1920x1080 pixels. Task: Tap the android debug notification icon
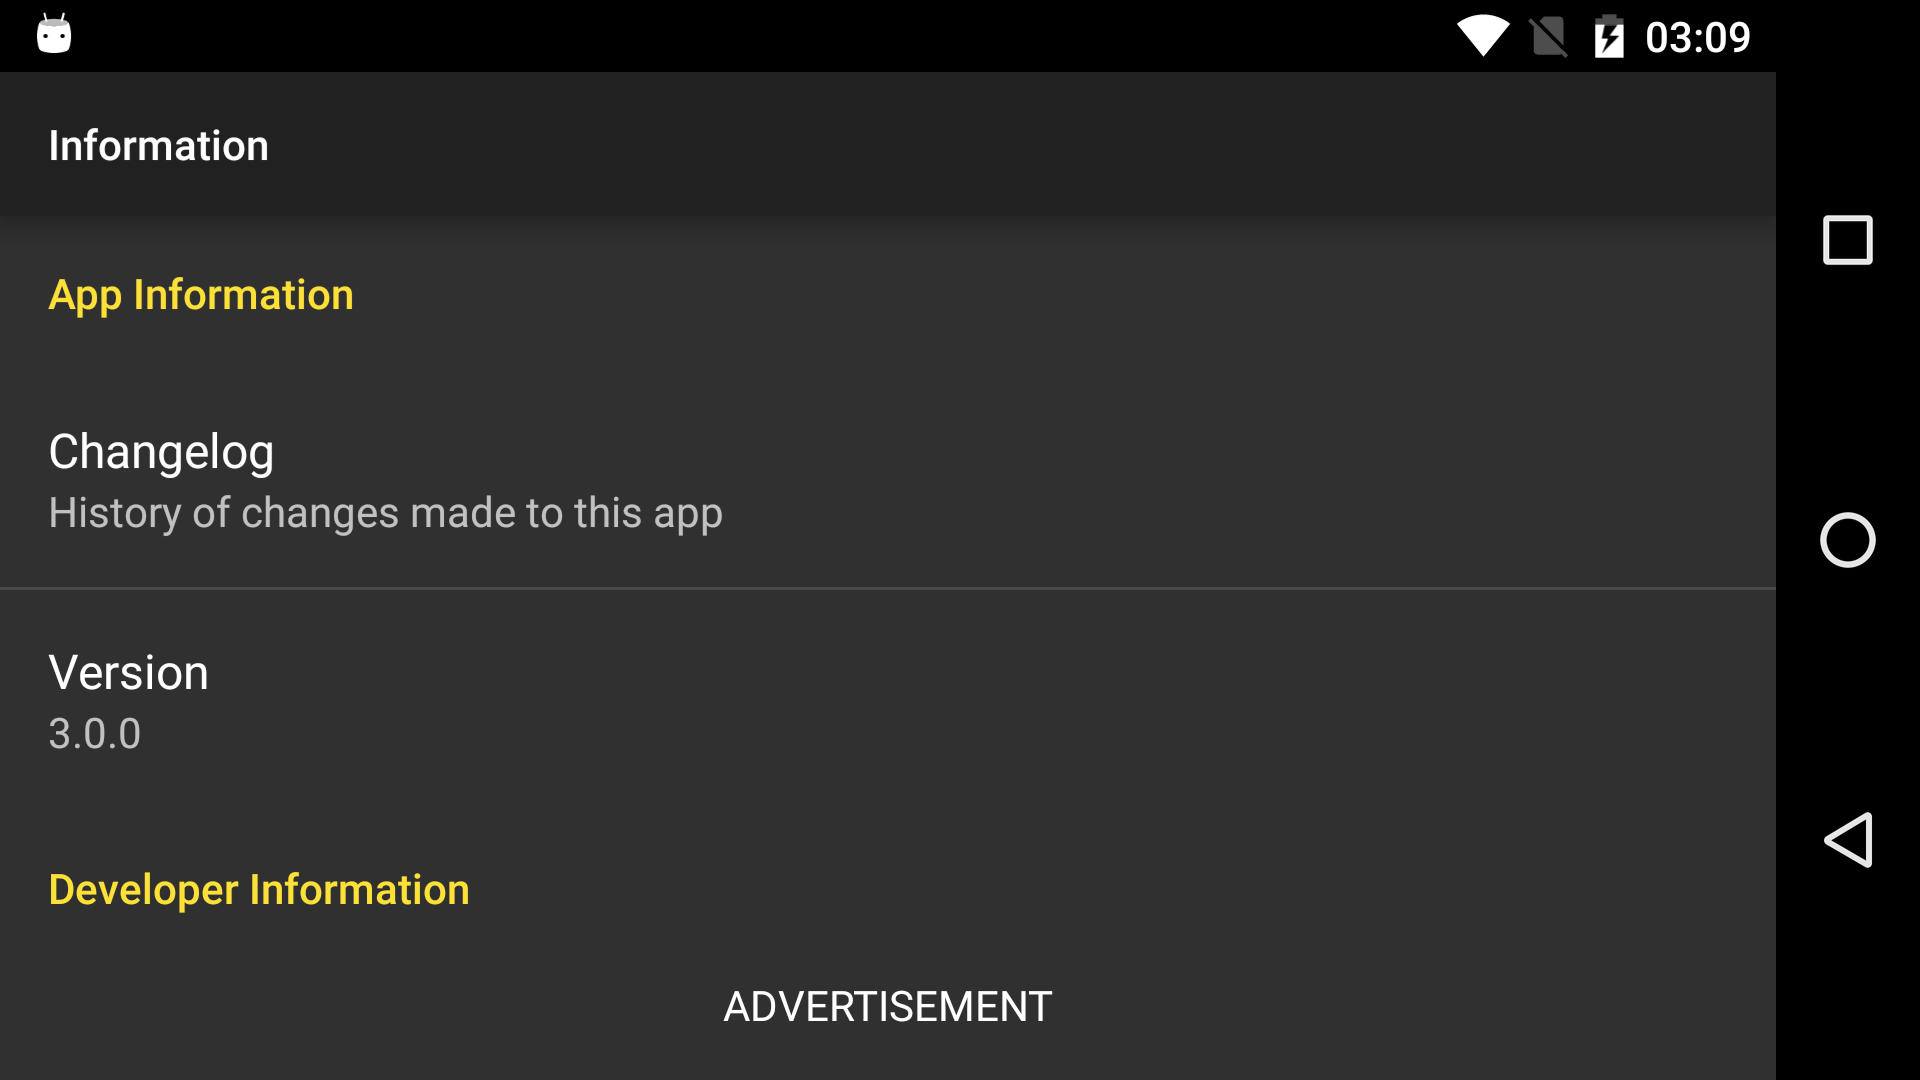54,34
